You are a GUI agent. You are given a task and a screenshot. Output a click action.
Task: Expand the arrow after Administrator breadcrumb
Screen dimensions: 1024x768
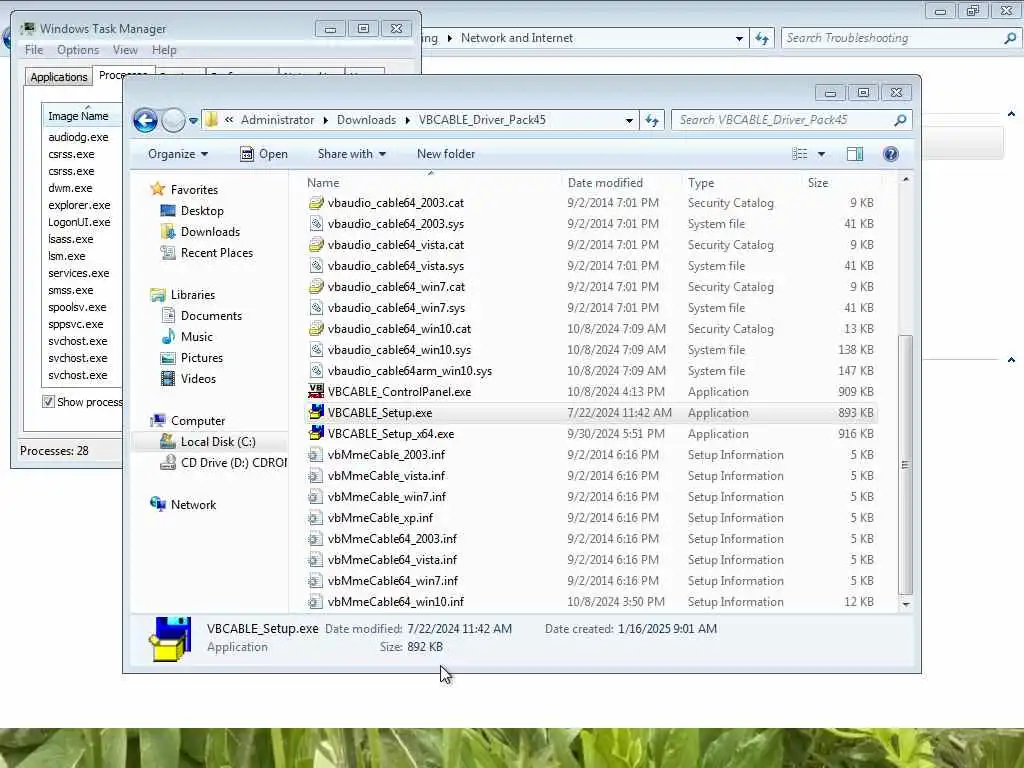tap(325, 120)
